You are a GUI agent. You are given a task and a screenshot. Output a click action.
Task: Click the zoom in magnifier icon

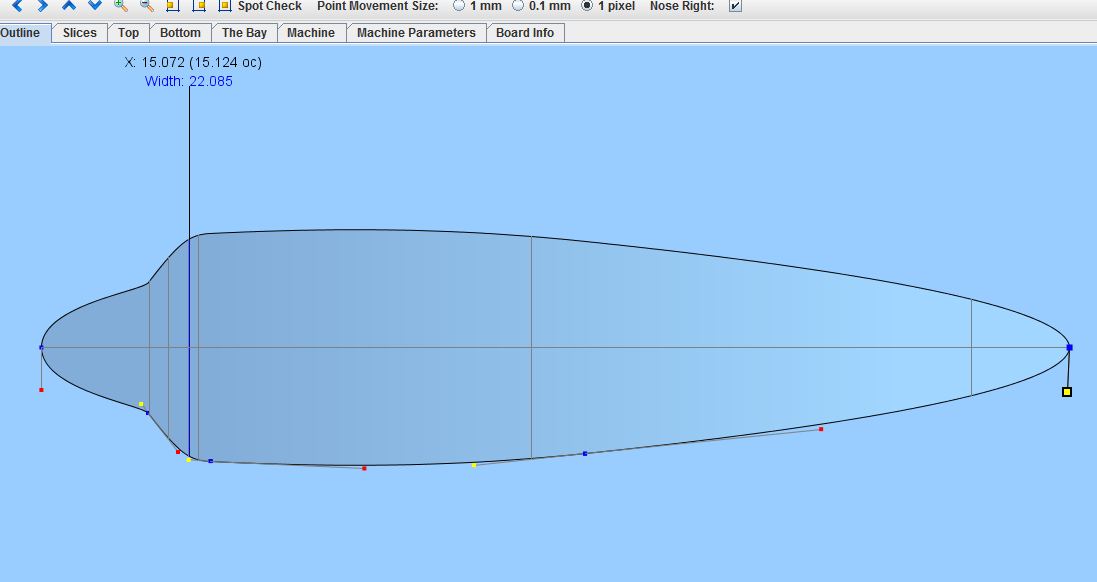click(x=121, y=5)
